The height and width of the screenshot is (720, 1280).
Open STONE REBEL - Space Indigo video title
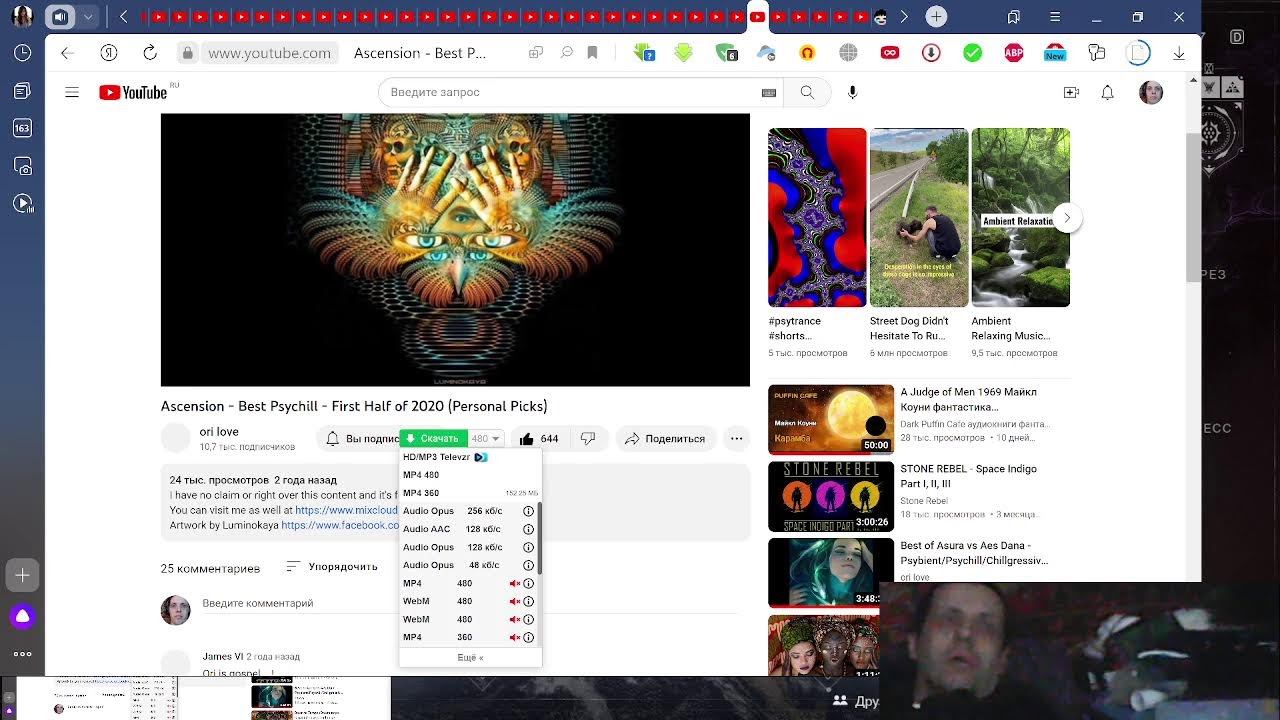pyautogui.click(x=968, y=476)
